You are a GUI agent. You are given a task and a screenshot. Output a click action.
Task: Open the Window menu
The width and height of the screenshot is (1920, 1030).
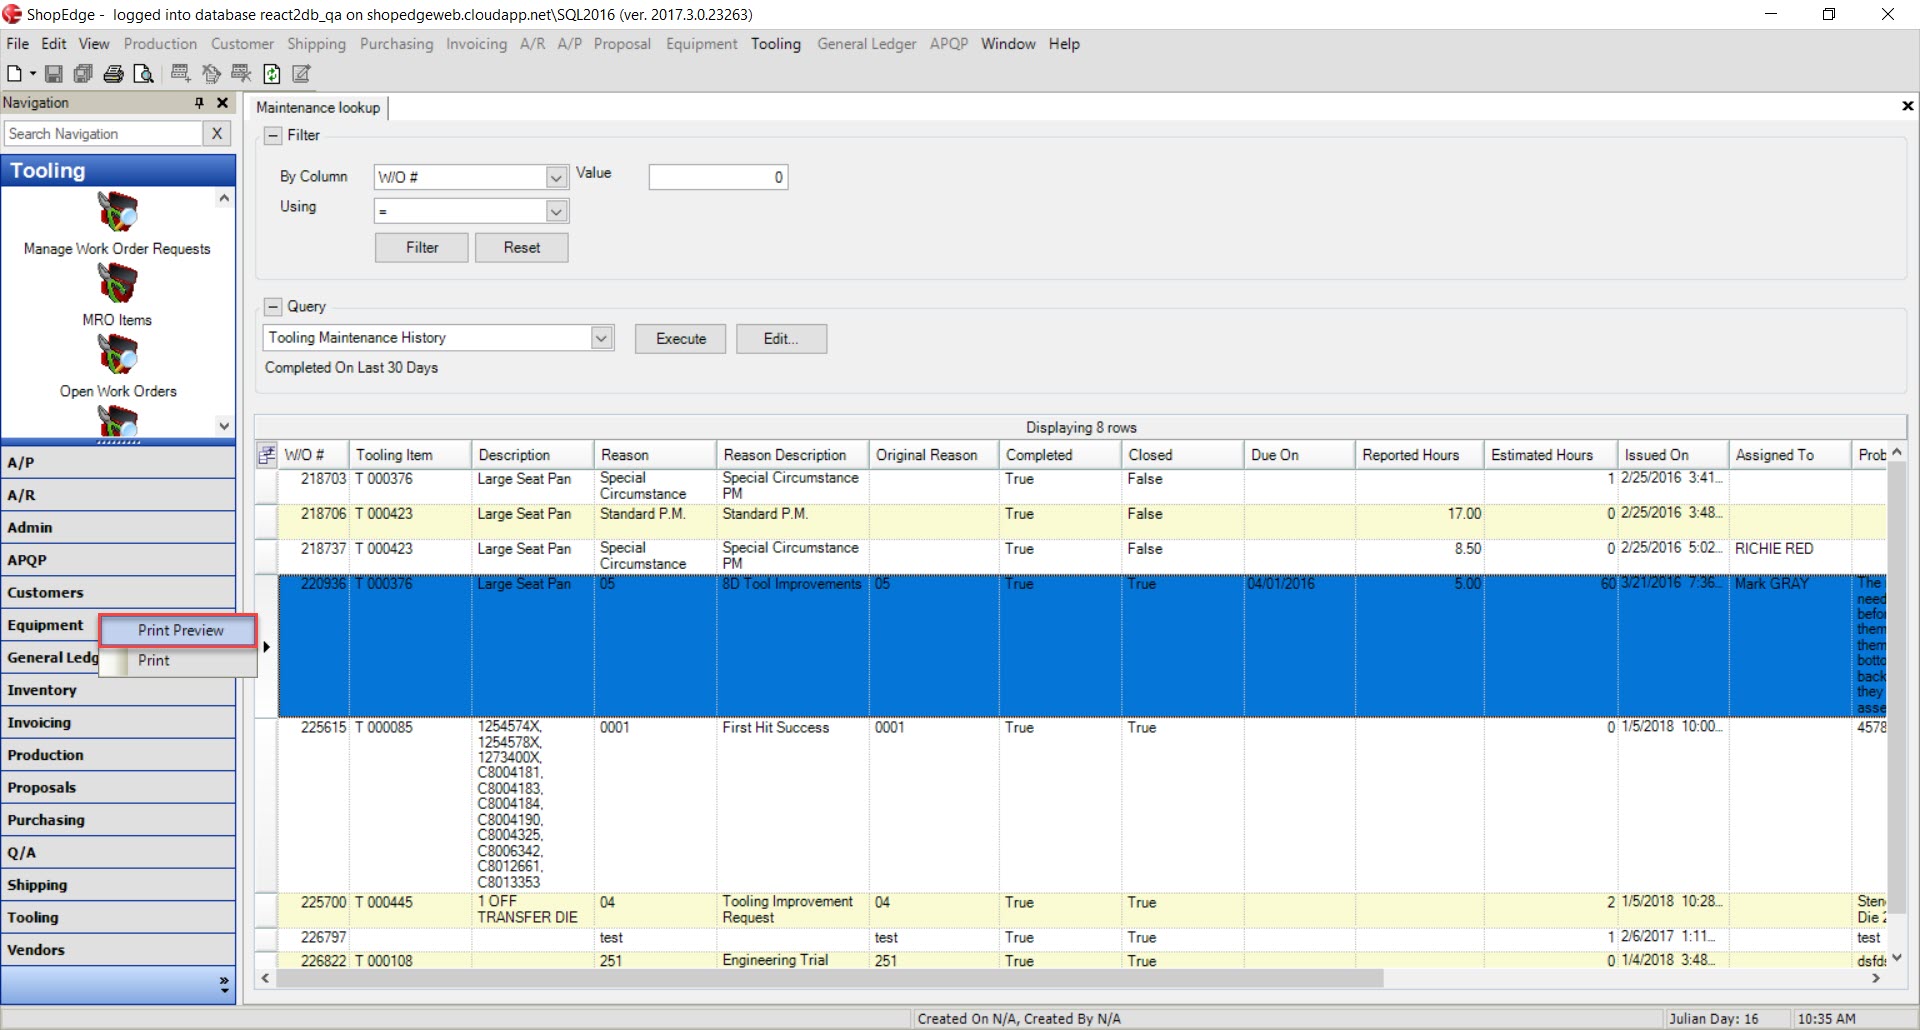pos(1008,44)
